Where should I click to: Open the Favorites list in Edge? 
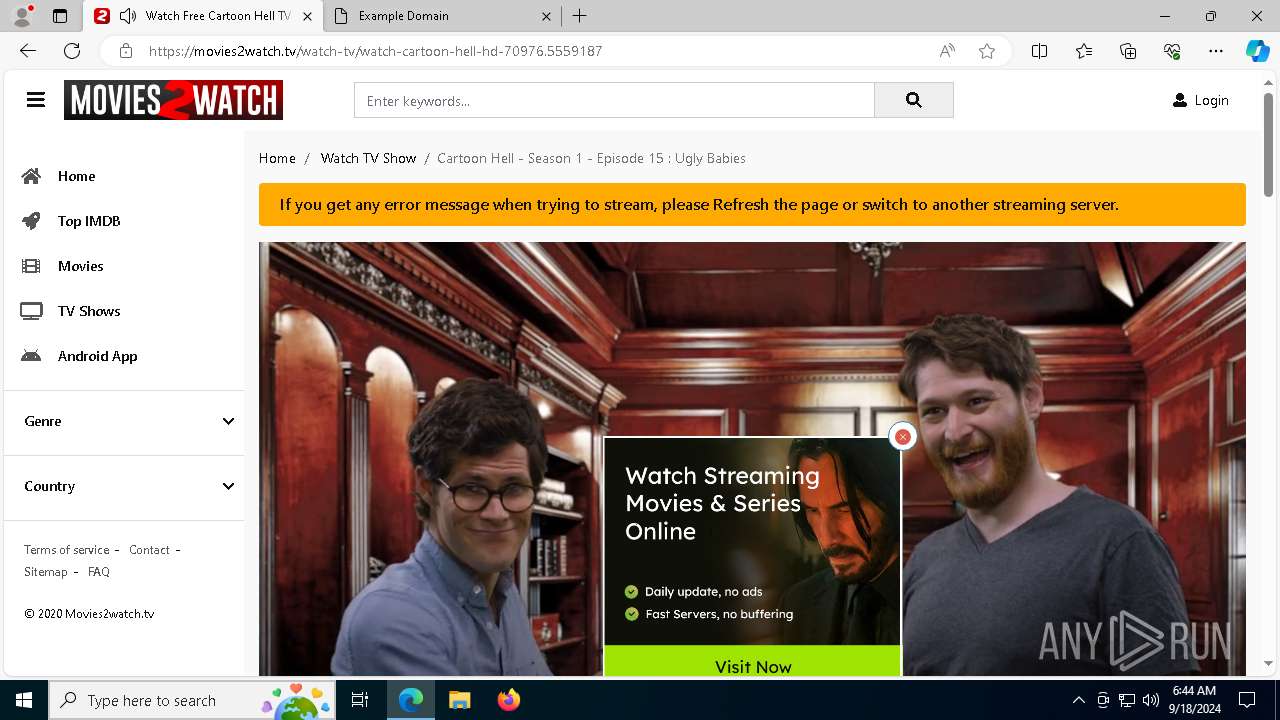tap(1084, 51)
